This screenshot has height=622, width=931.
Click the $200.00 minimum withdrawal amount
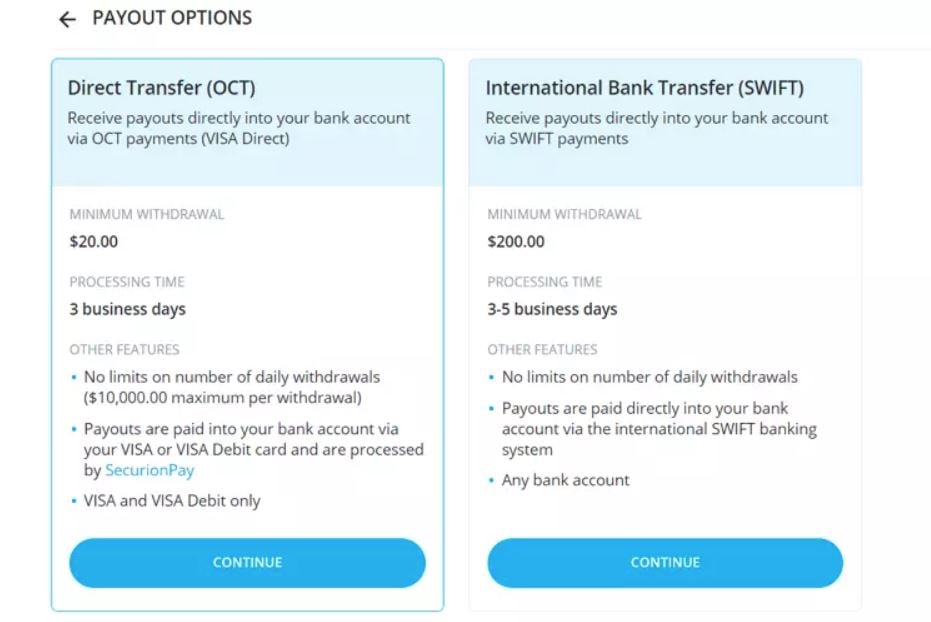pyautogui.click(x=516, y=241)
